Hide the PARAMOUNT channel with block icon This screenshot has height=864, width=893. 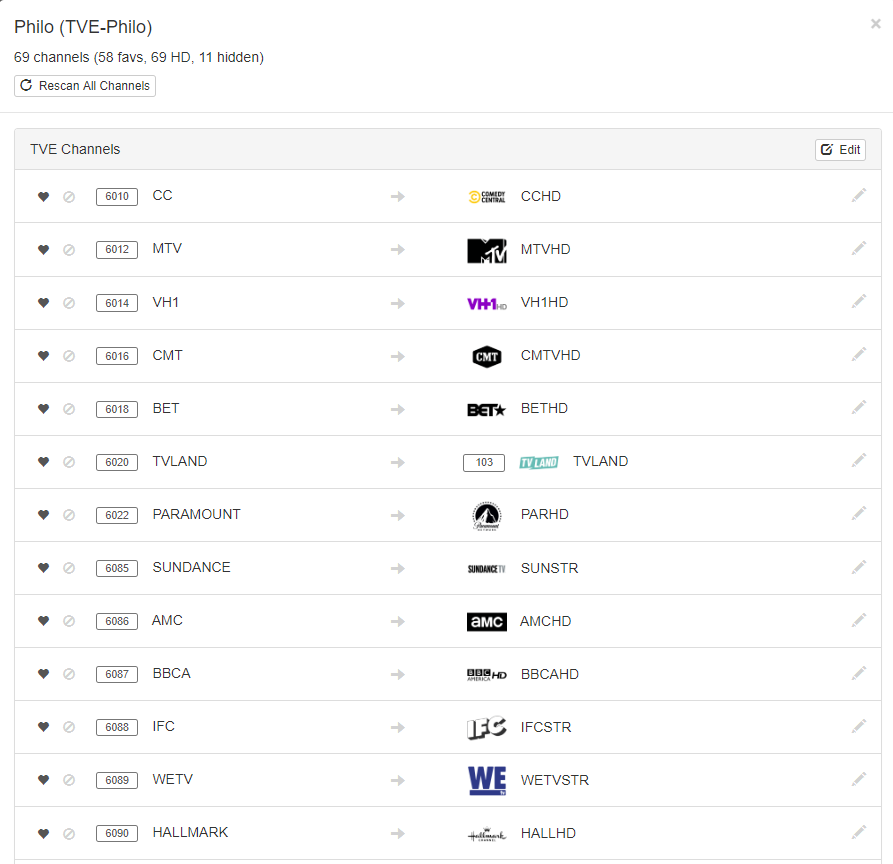(69, 515)
